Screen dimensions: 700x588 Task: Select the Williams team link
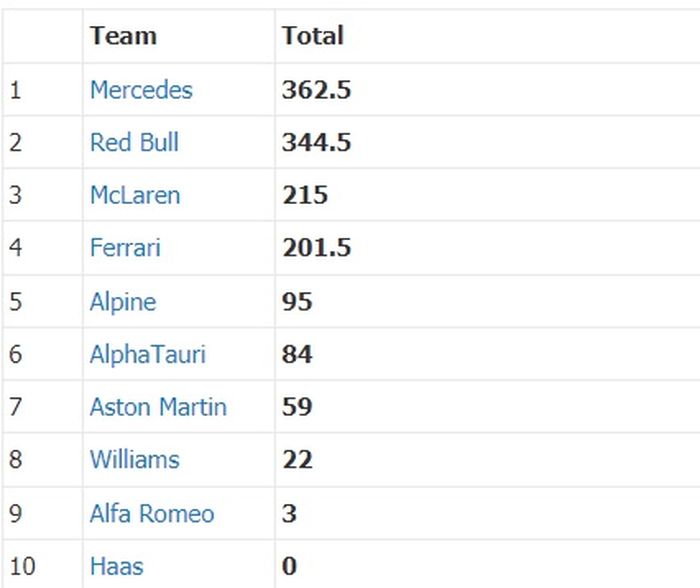[135, 460]
